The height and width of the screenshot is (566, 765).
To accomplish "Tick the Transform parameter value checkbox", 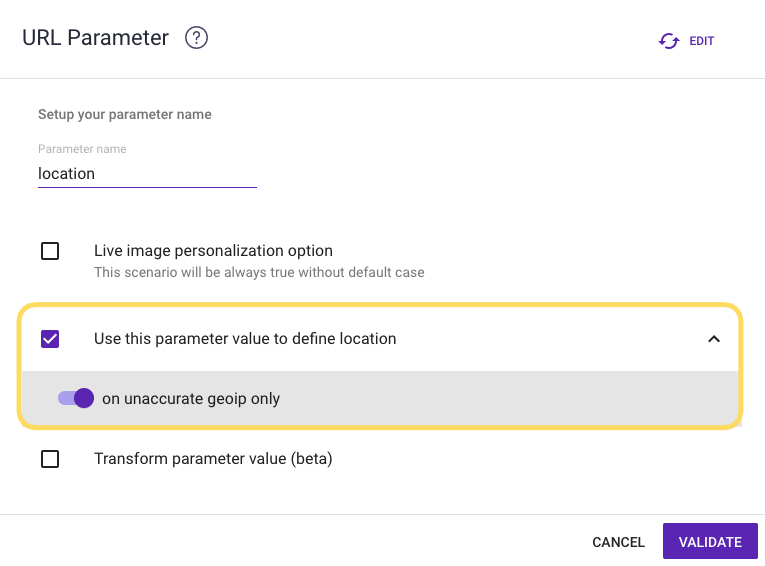I will click(x=50, y=459).
